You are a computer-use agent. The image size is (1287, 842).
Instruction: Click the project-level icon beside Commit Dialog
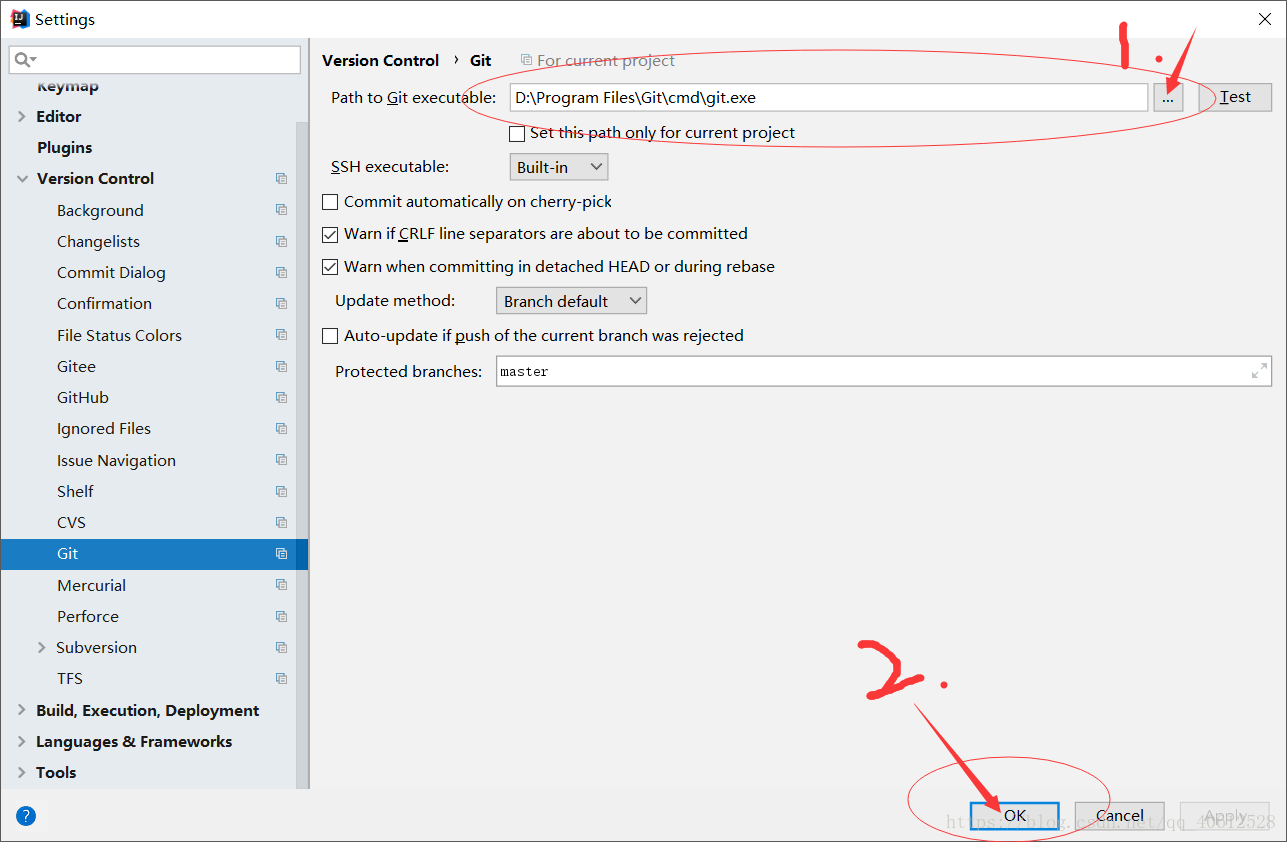coord(281,272)
